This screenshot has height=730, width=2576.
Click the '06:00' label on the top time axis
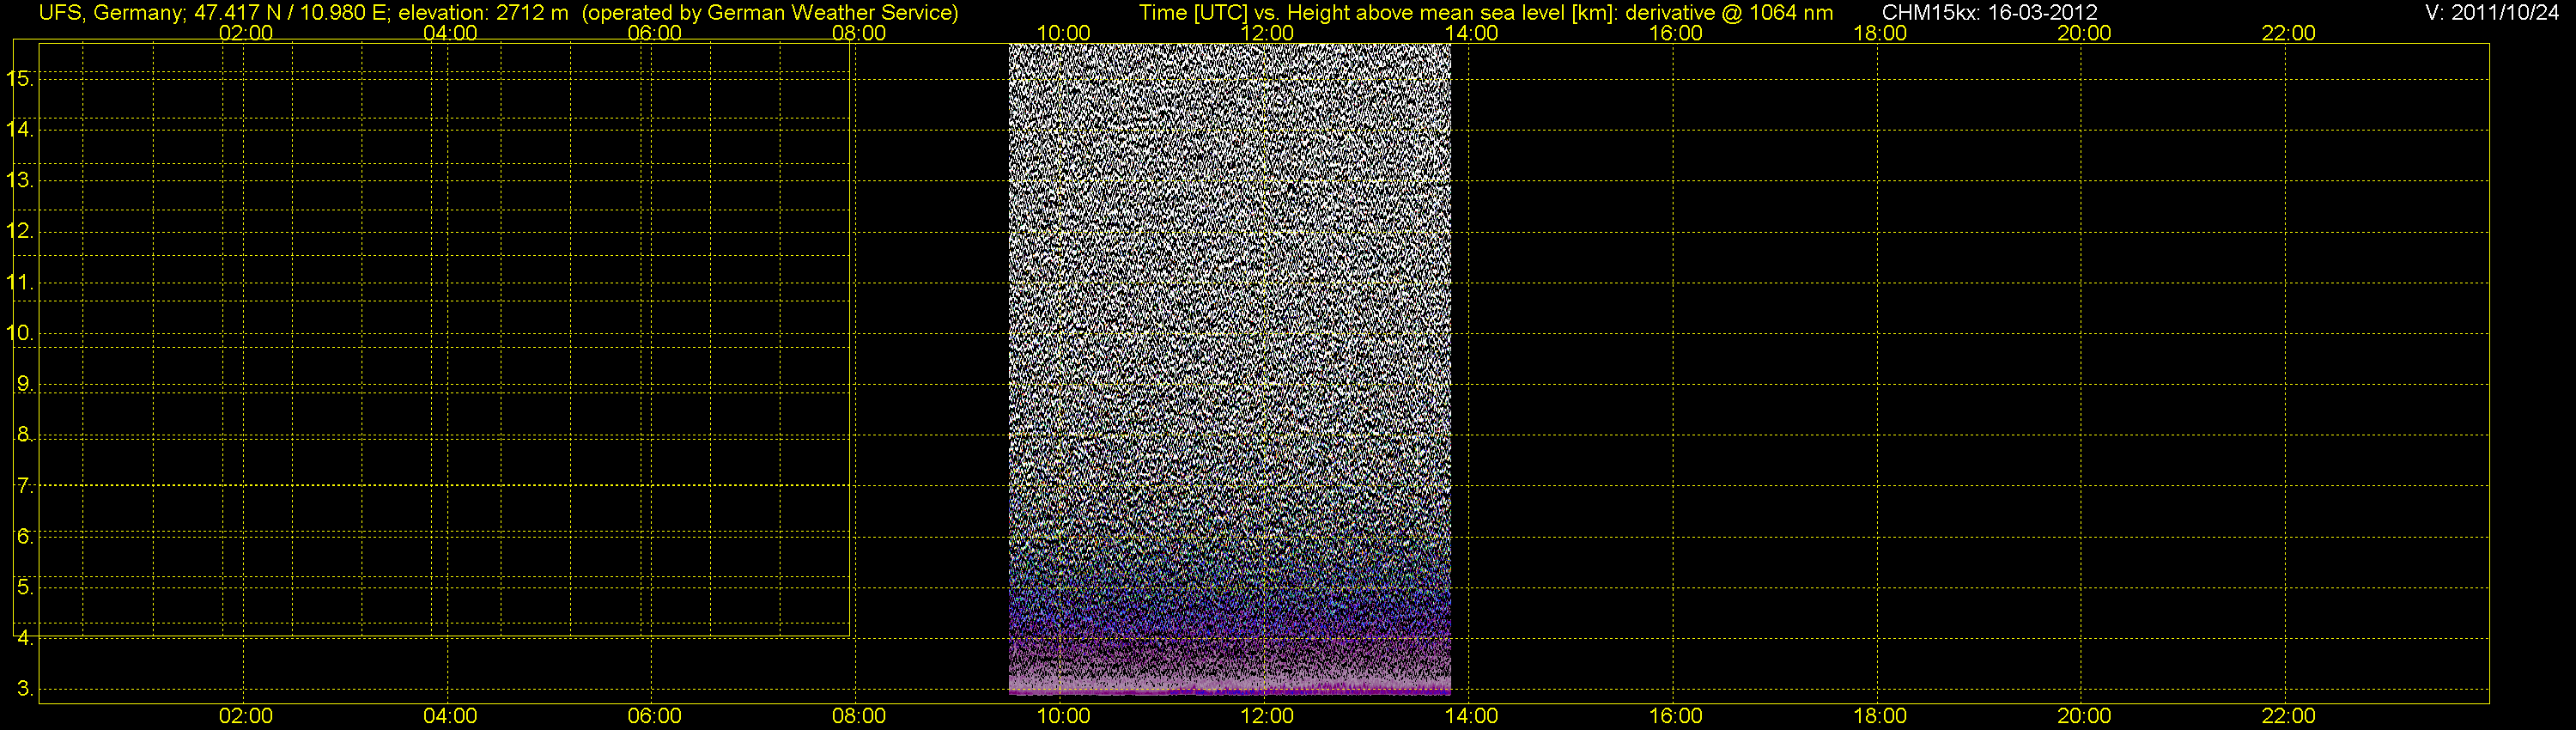click(x=654, y=33)
